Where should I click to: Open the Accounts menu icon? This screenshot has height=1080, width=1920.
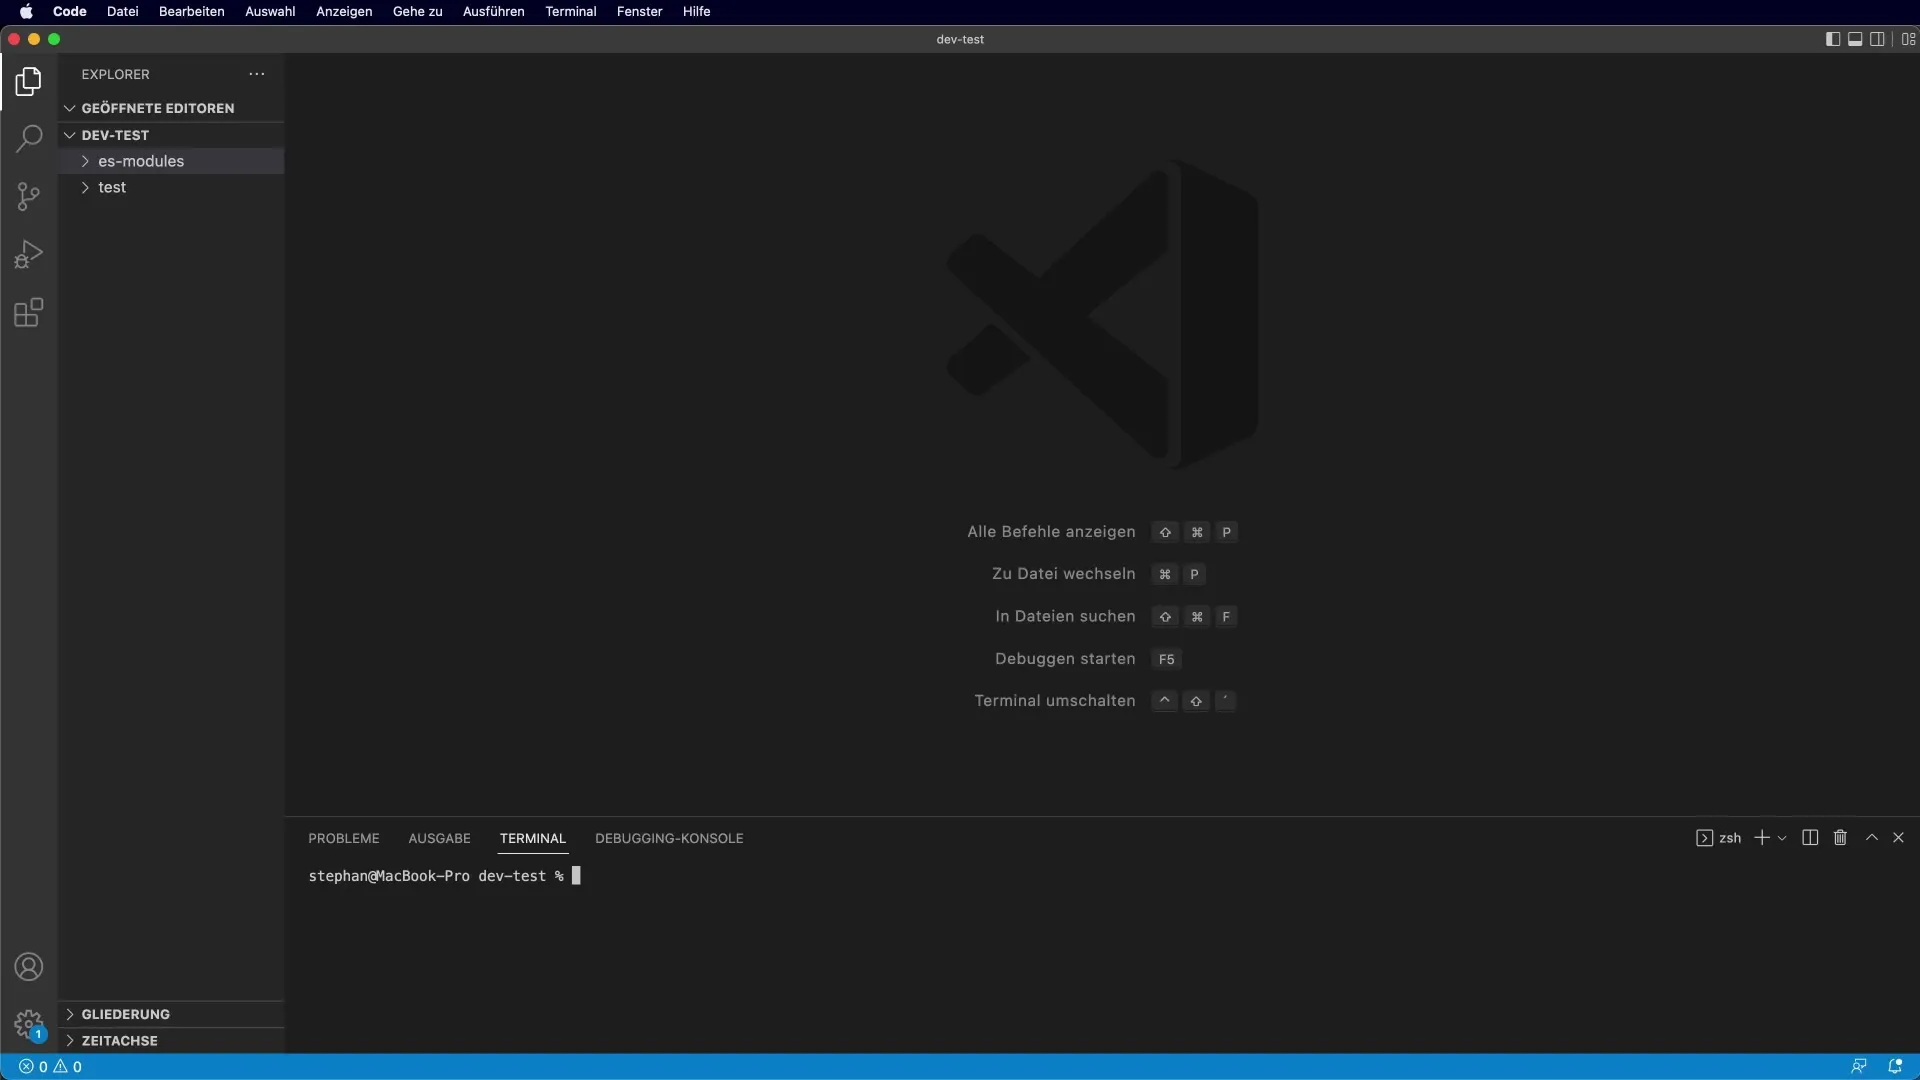pyautogui.click(x=29, y=967)
